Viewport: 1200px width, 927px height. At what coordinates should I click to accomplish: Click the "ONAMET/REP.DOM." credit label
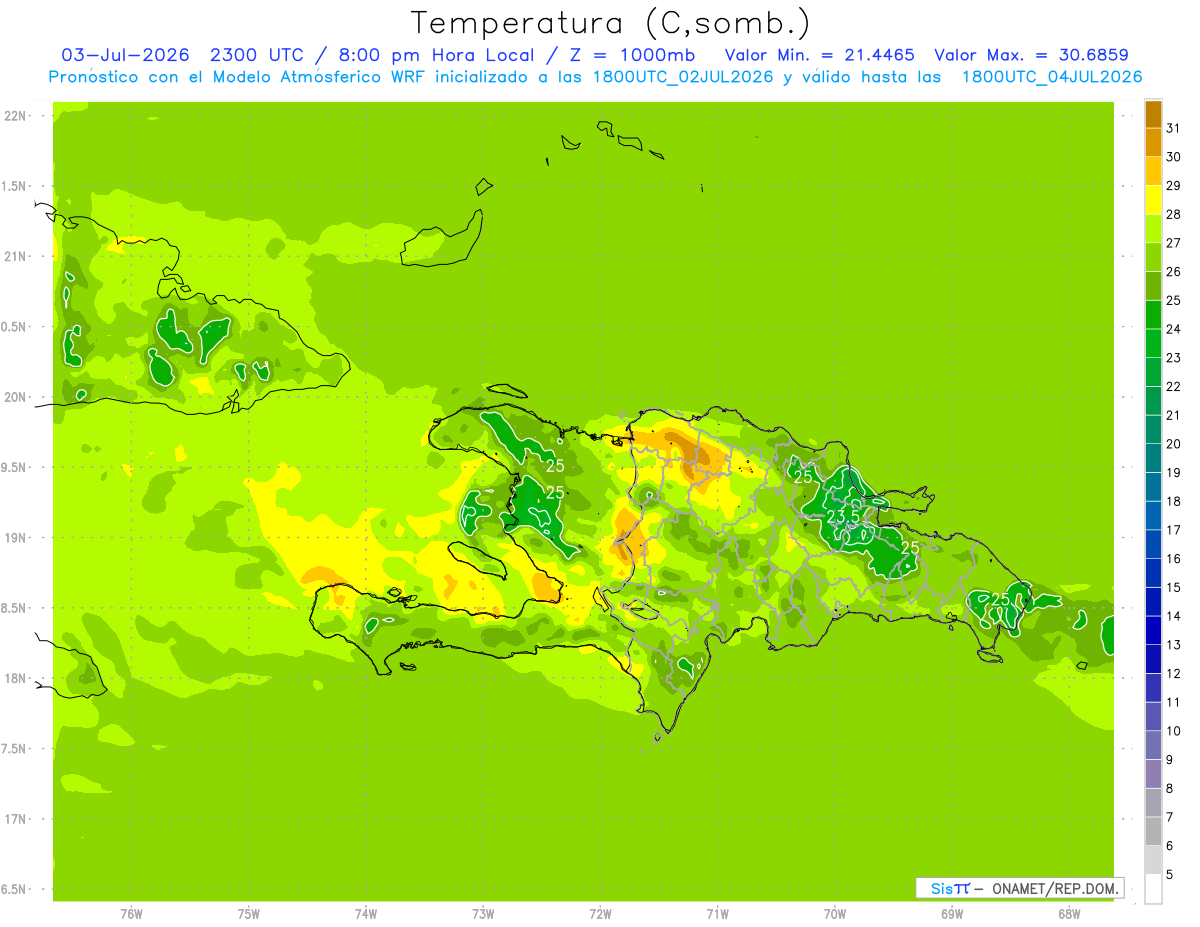1055,888
